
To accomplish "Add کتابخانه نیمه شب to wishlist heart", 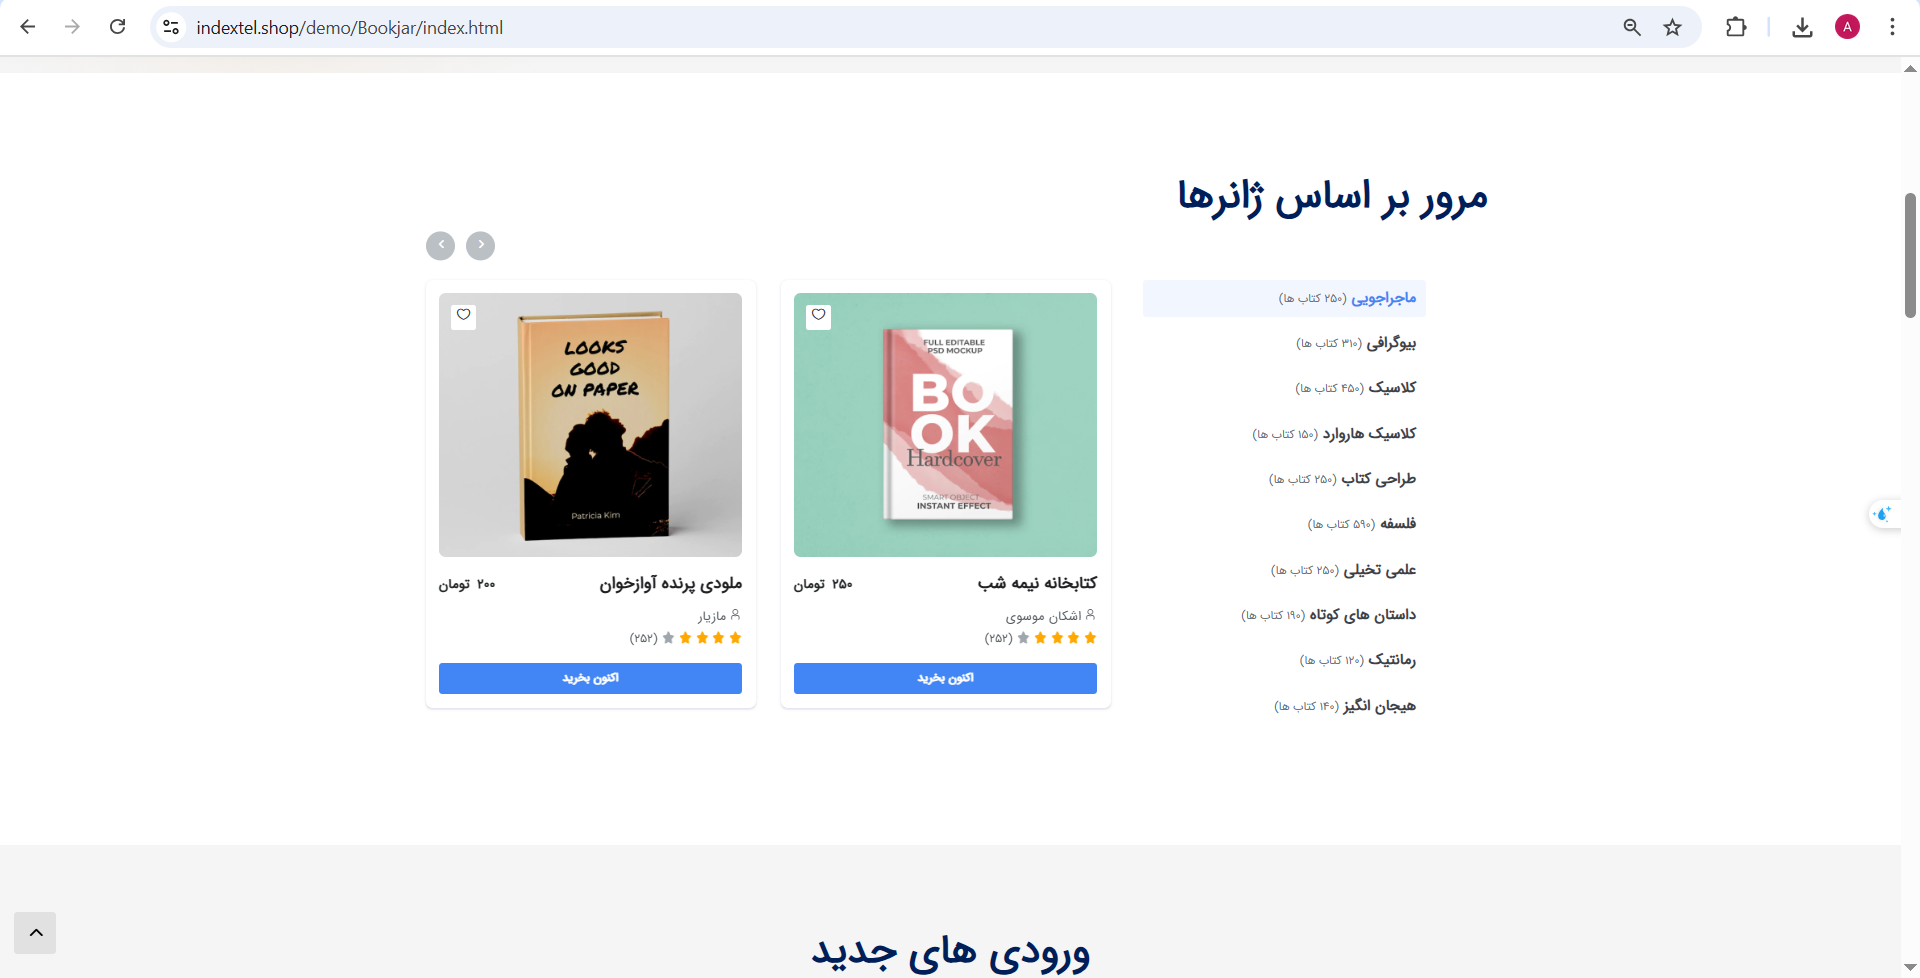I will [819, 316].
